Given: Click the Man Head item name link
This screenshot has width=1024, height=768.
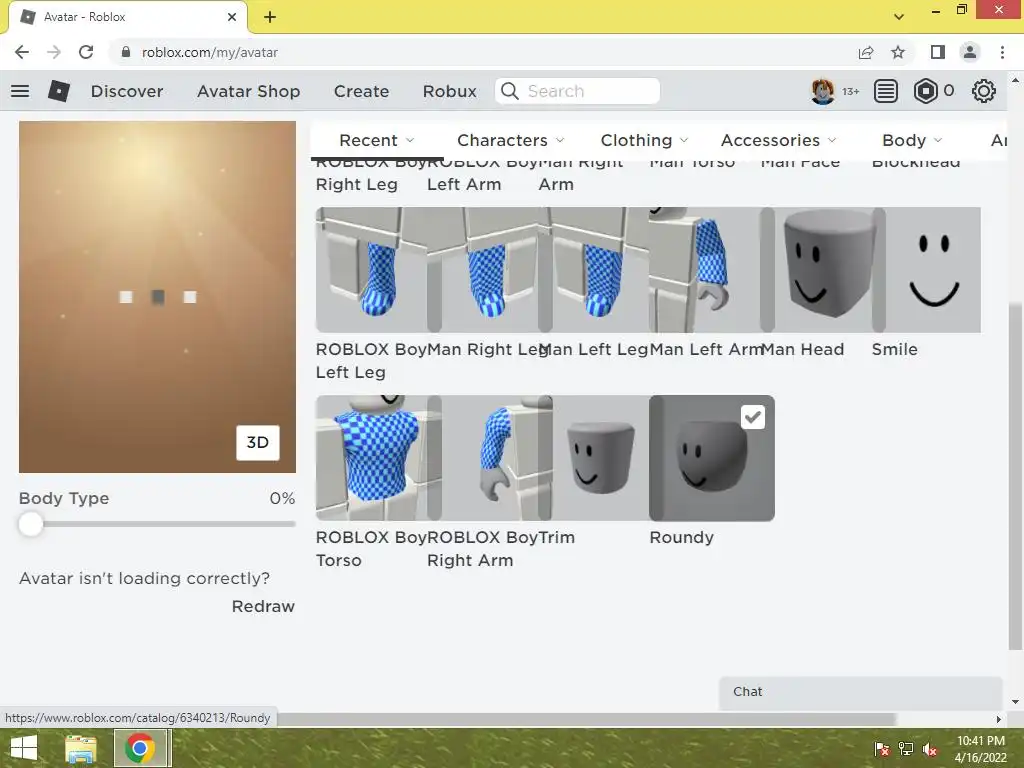Looking at the screenshot, I should pos(803,349).
